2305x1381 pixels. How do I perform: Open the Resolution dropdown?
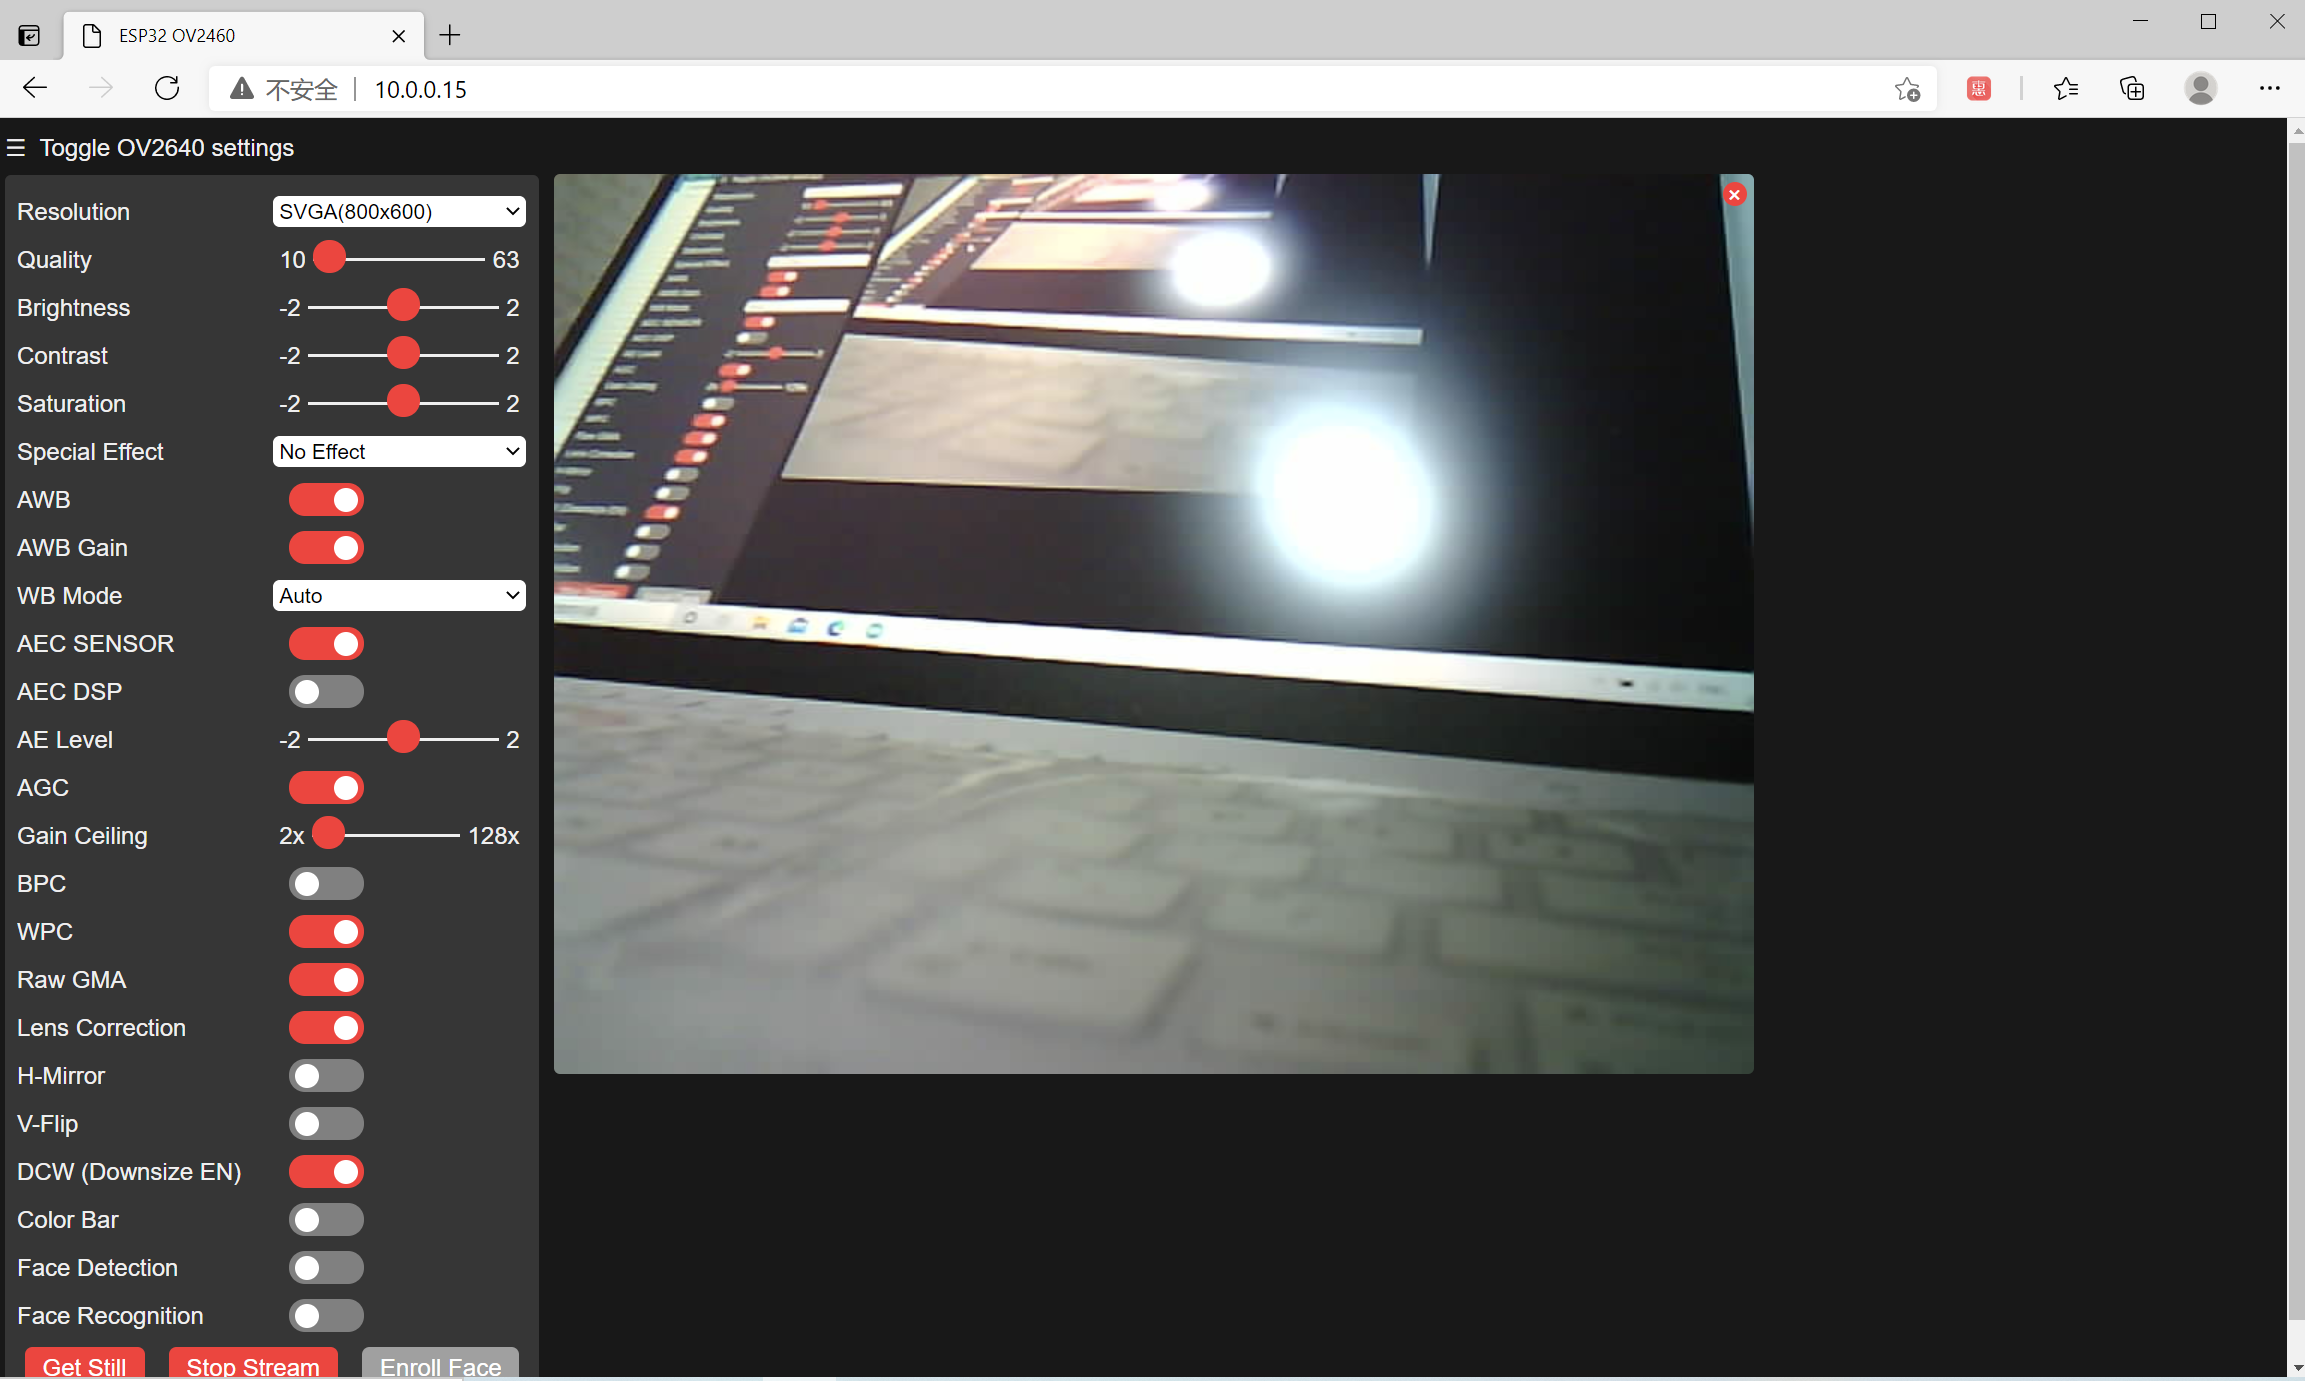398,212
